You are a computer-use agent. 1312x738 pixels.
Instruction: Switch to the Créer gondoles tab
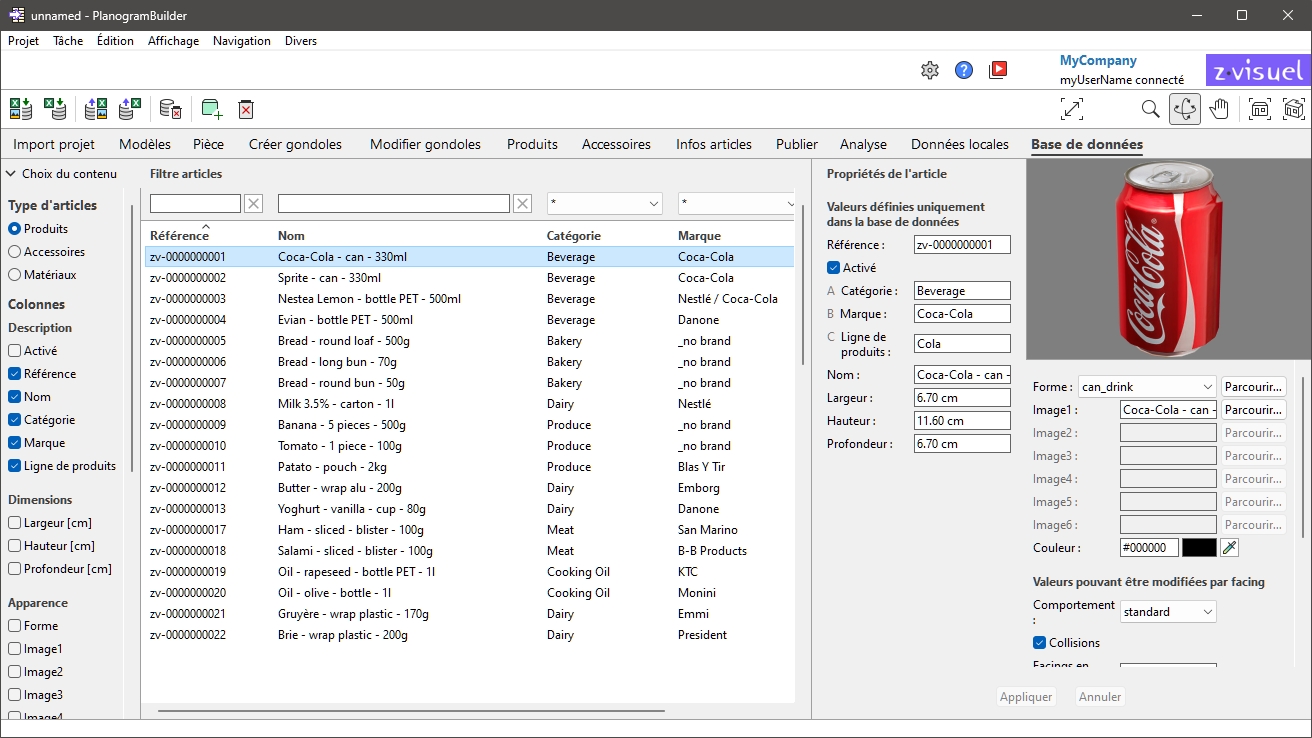coord(295,144)
